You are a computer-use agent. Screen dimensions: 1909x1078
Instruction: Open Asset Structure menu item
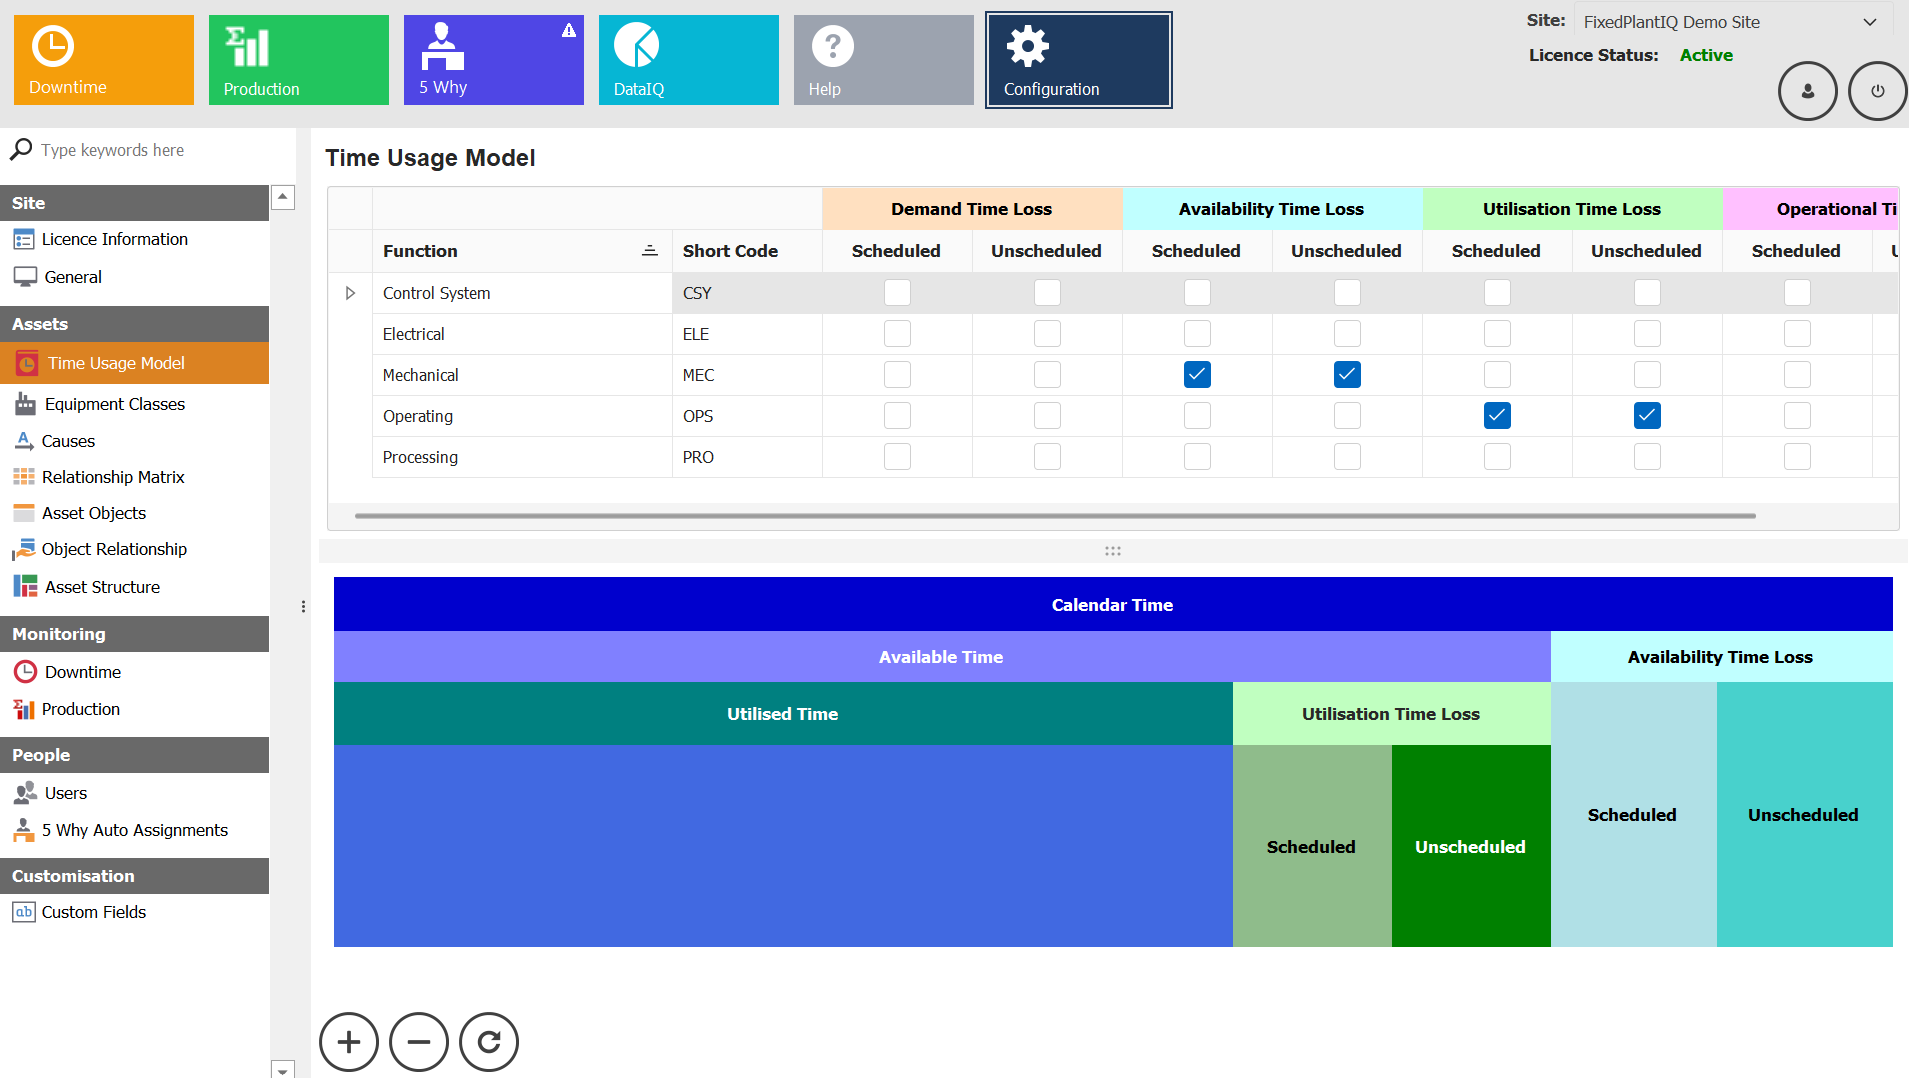coord(102,587)
